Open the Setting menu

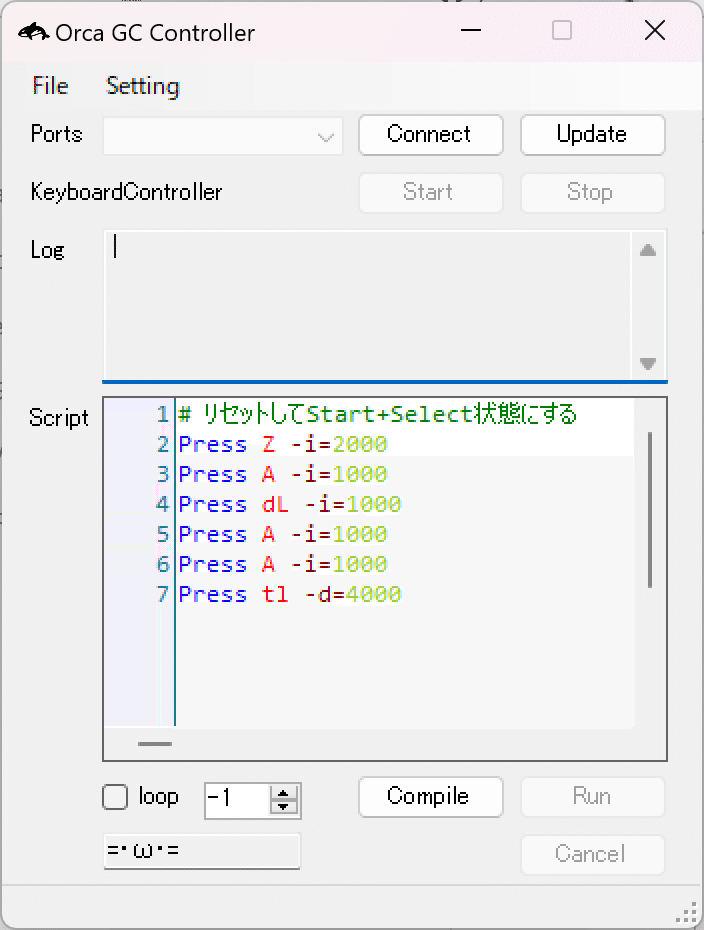click(x=142, y=86)
